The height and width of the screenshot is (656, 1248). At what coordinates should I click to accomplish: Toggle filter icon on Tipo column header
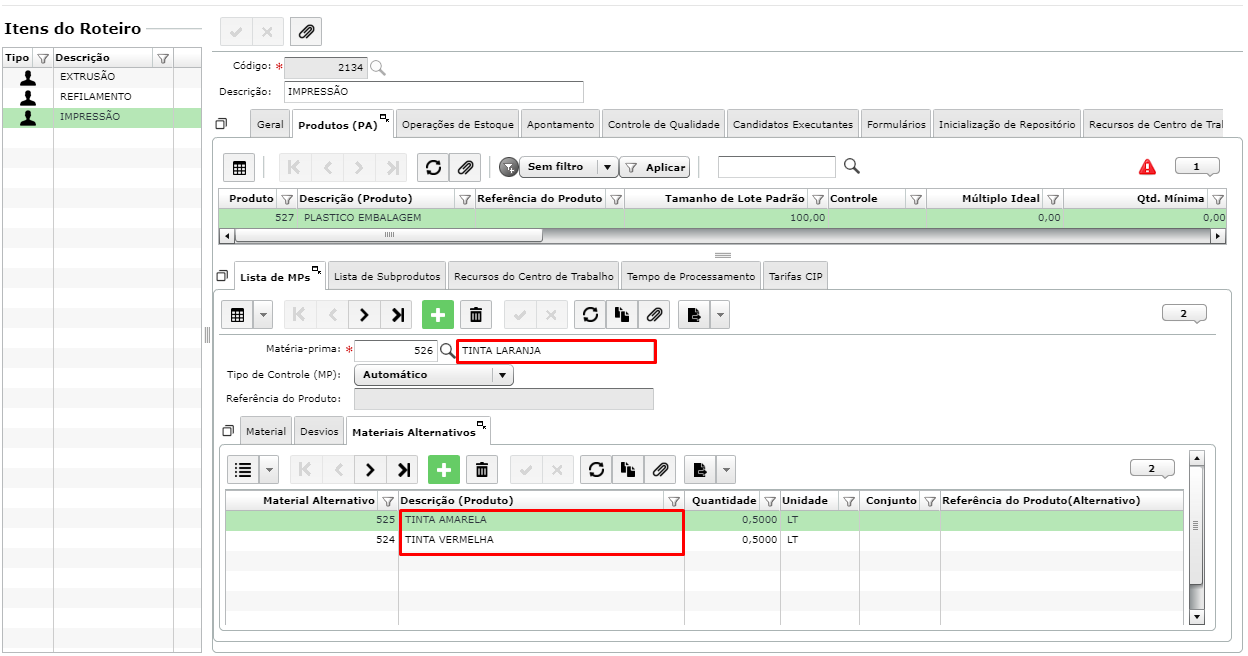pos(43,58)
